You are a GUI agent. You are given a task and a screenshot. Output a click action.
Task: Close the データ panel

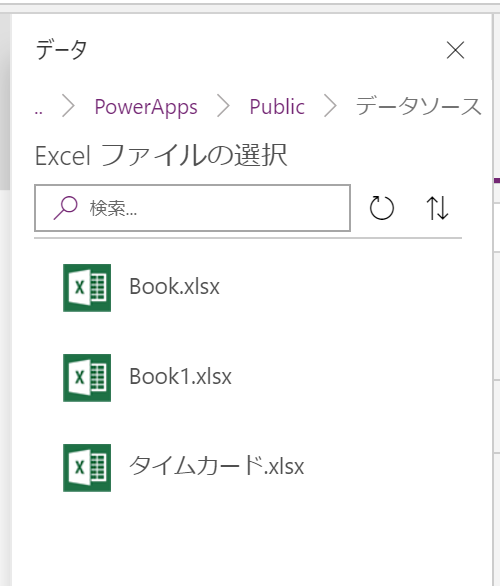click(x=455, y=50)
